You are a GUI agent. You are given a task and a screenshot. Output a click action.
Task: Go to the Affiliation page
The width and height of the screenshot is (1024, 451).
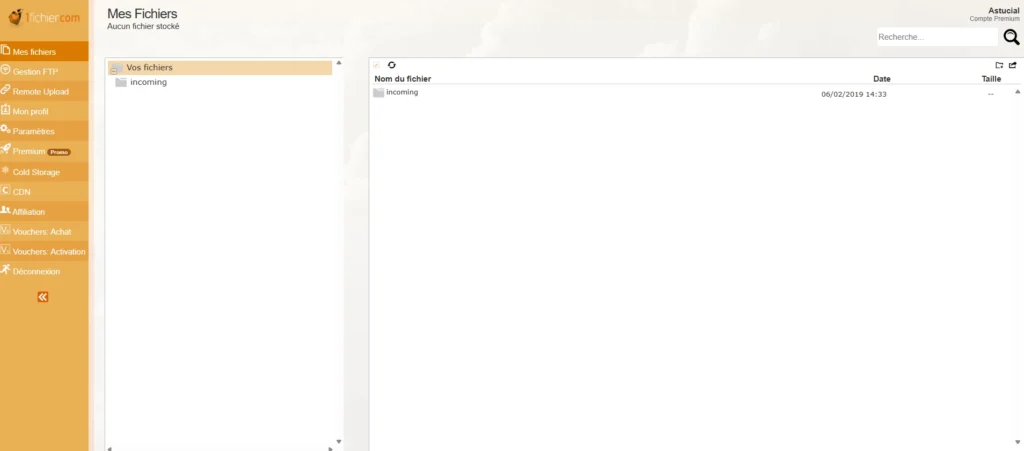(x=44, y=211)
